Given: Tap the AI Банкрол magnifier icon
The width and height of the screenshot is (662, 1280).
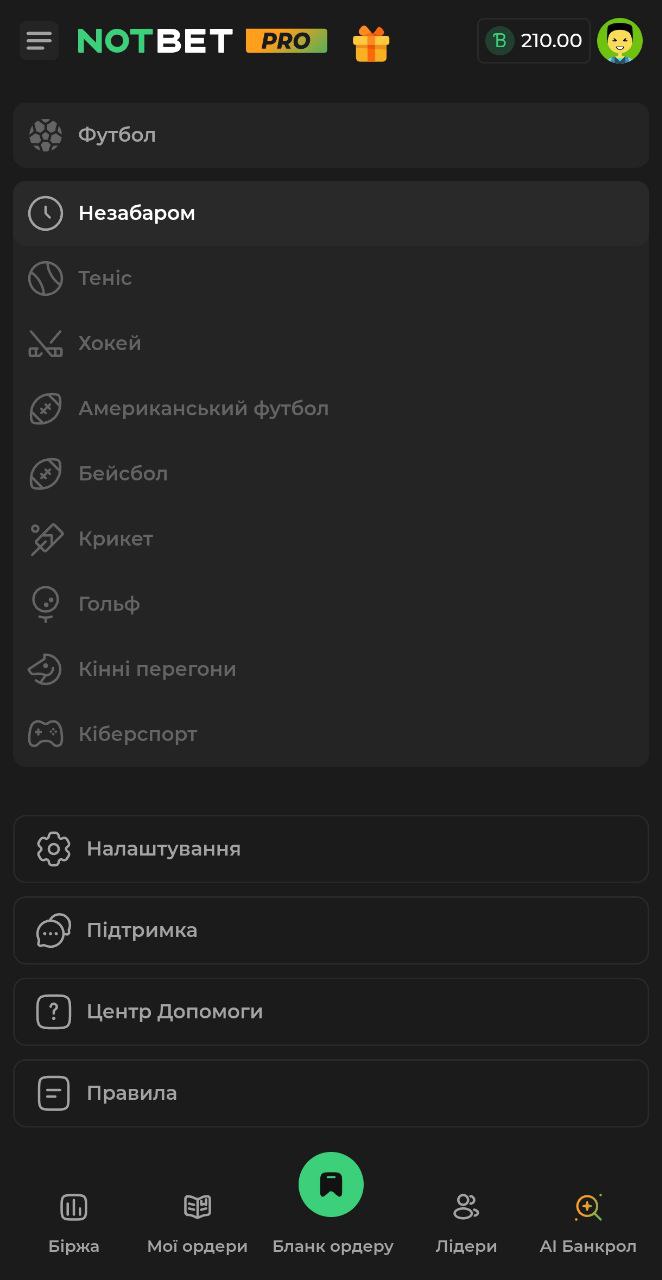Looking at the screenshot, I should [588, 1207].
